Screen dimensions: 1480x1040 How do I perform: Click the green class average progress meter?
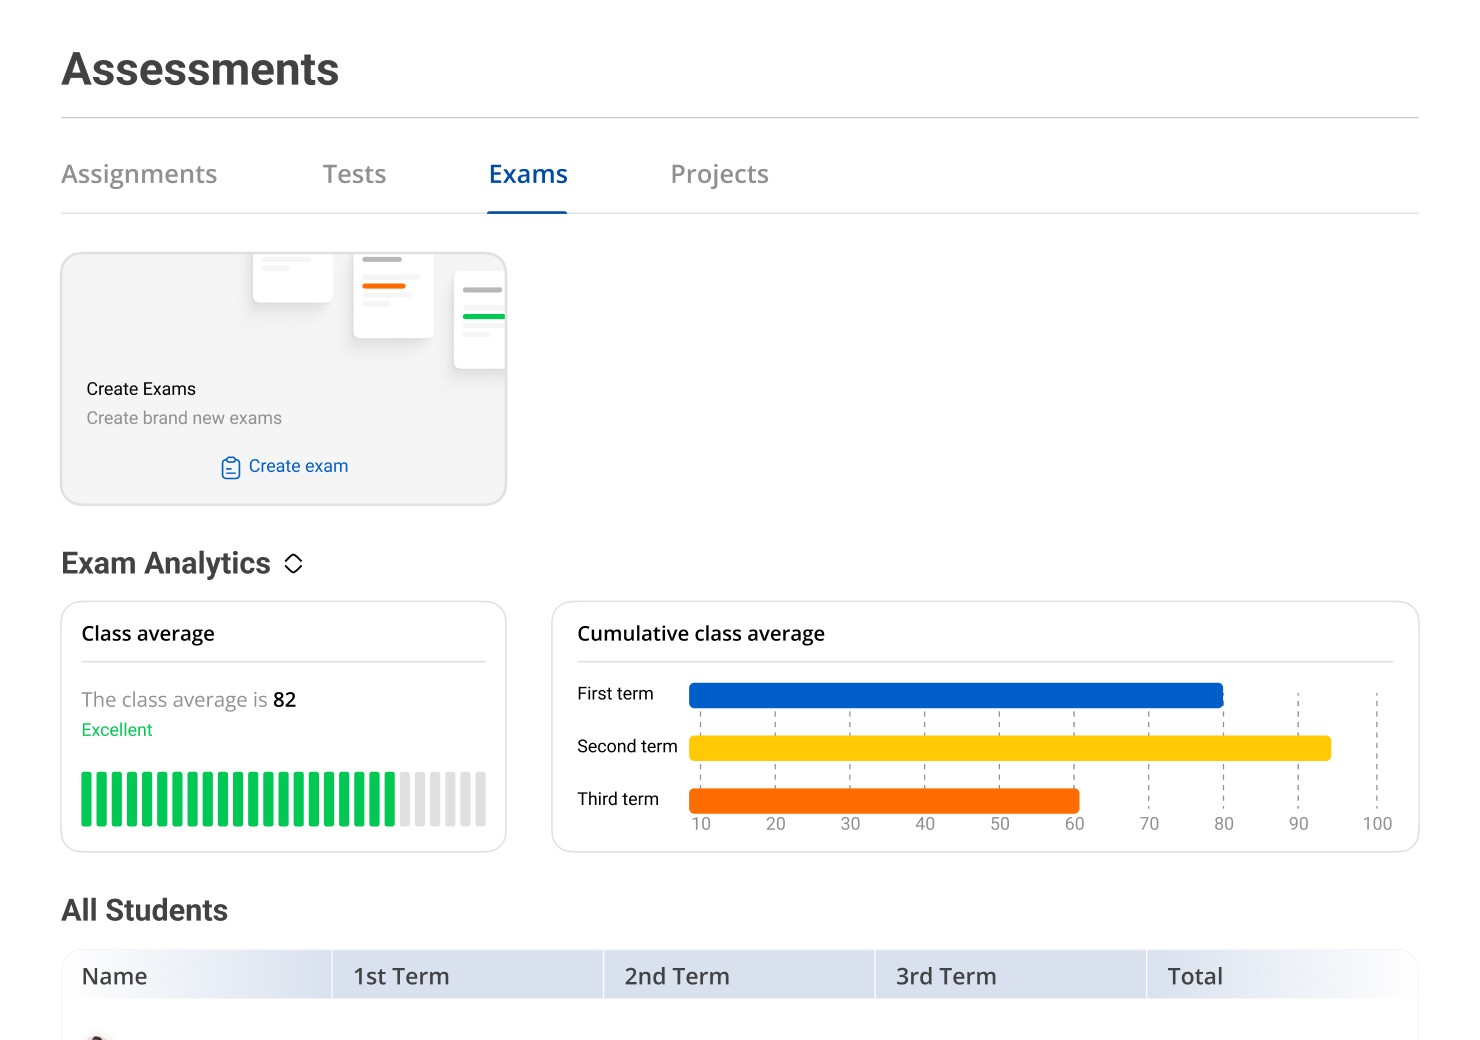283,799
